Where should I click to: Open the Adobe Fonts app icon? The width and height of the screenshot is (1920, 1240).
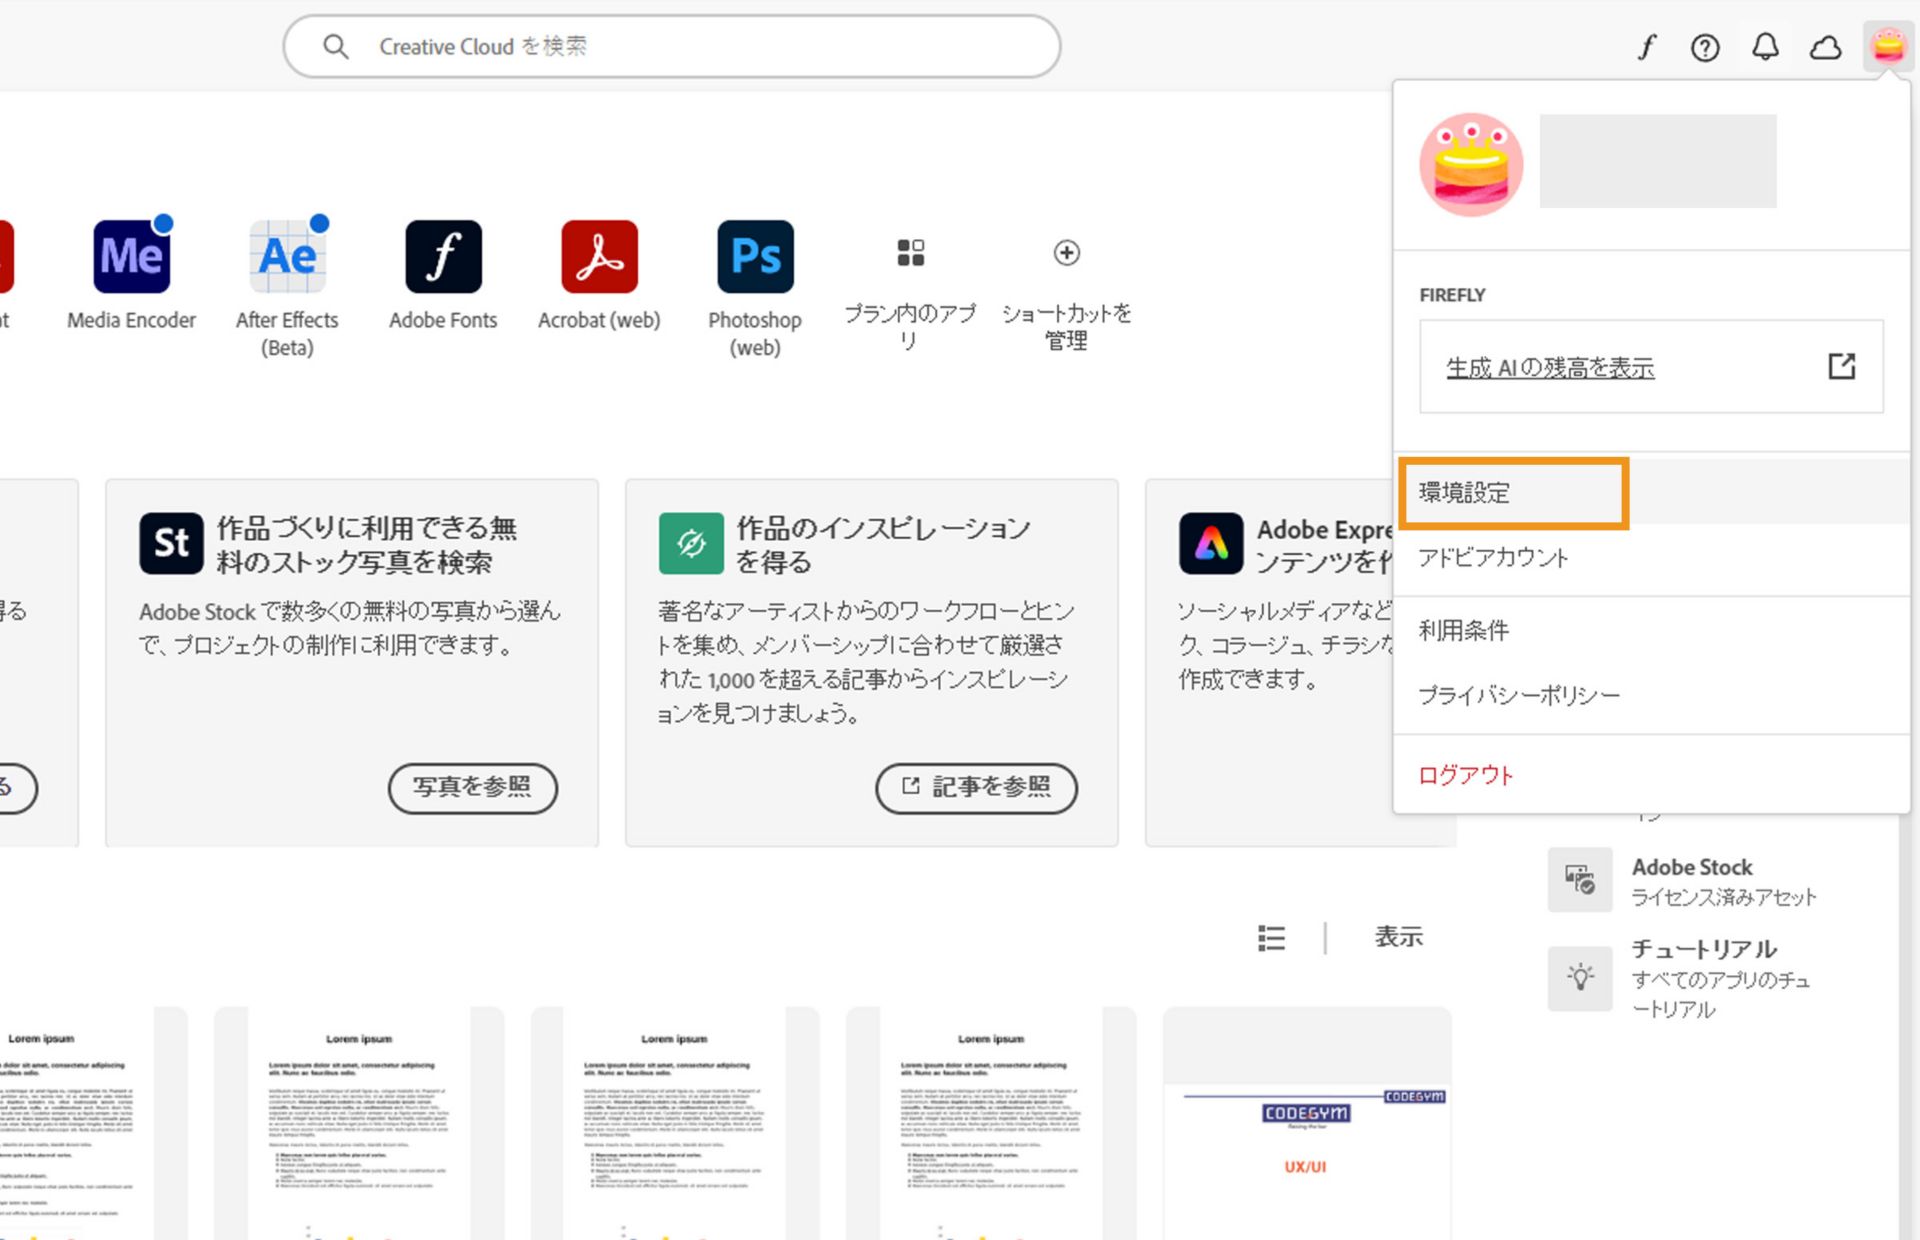(443, 257)
